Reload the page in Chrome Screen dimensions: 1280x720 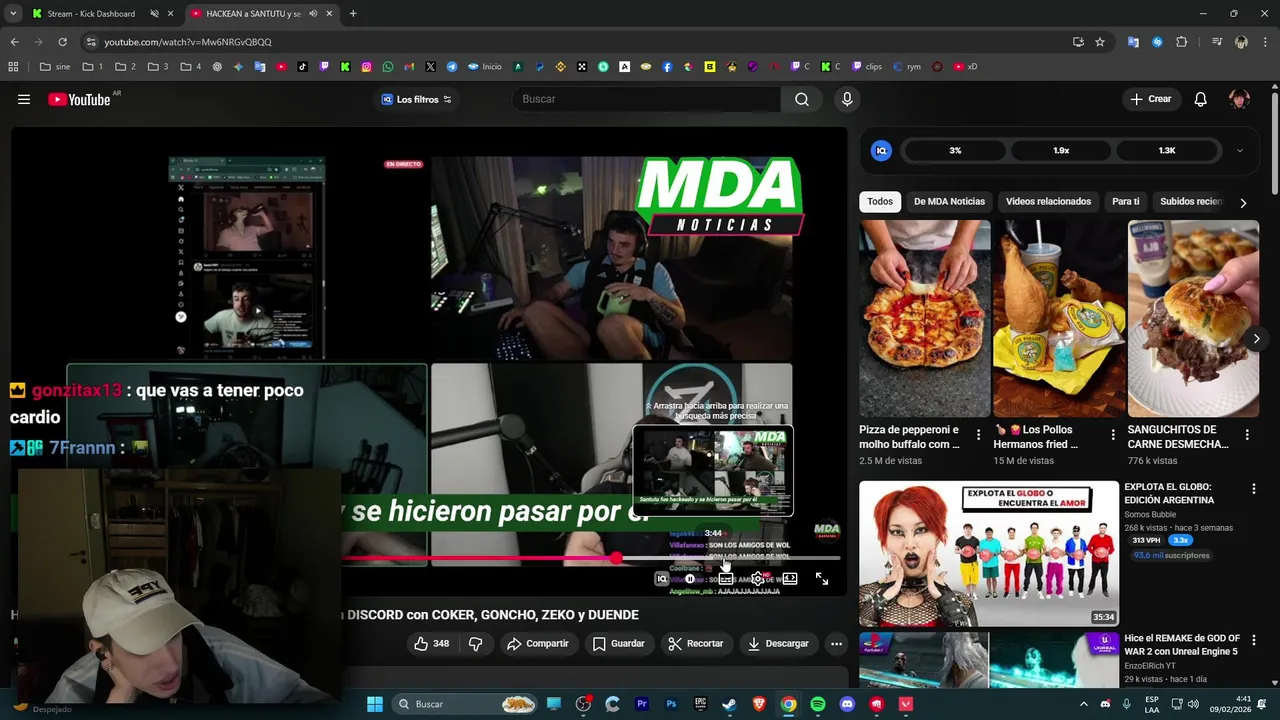pos(62,42)
